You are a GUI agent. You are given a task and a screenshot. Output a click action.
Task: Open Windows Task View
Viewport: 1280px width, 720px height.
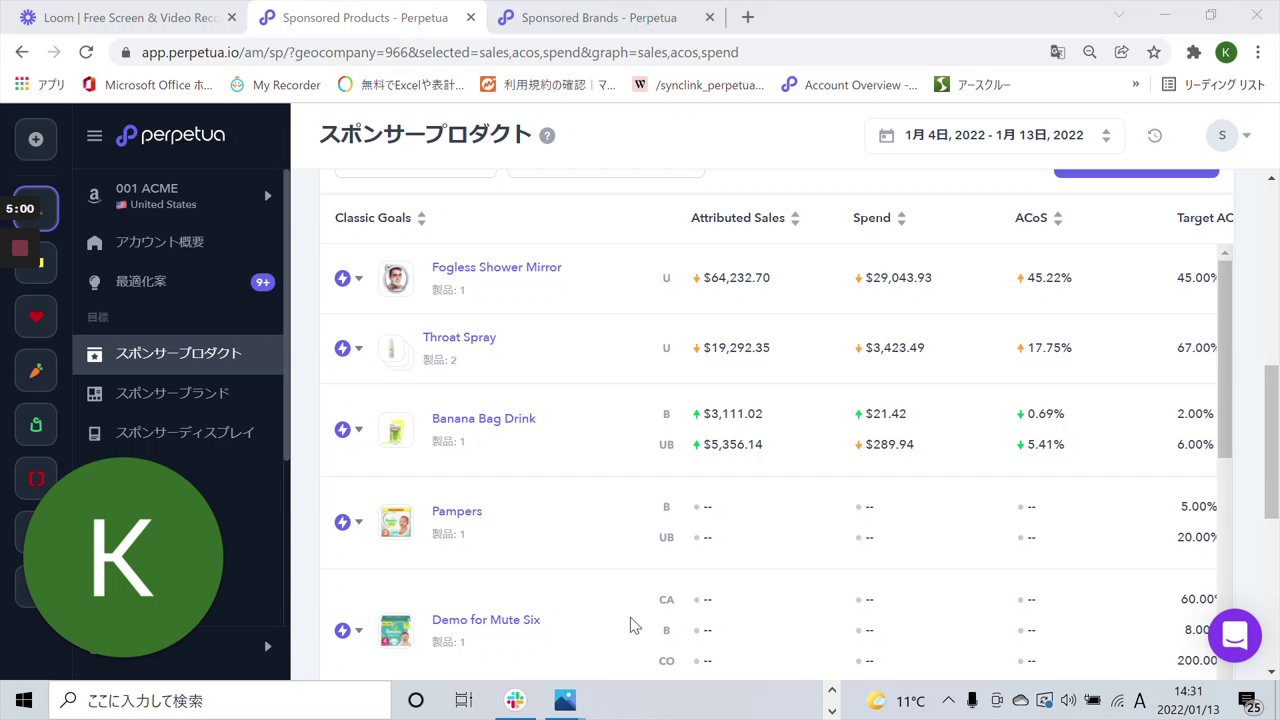point(464,700)
